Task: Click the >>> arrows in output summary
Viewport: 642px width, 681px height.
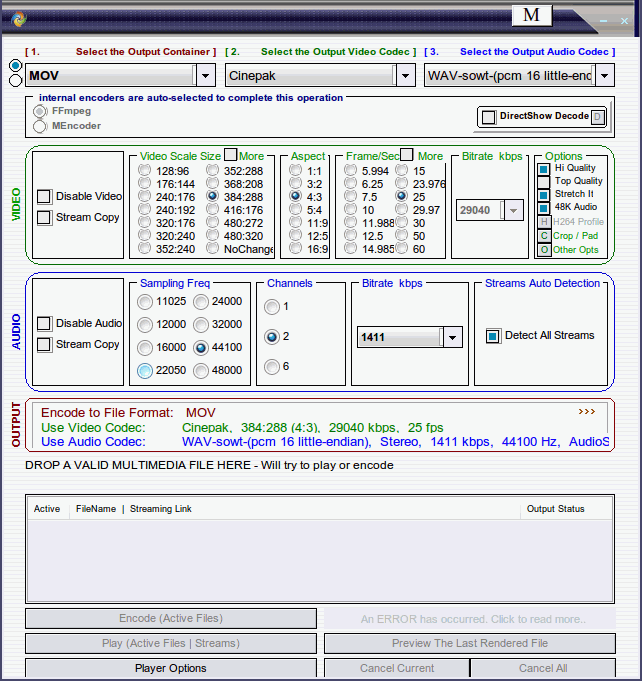Action: click(x=587, y=411)
